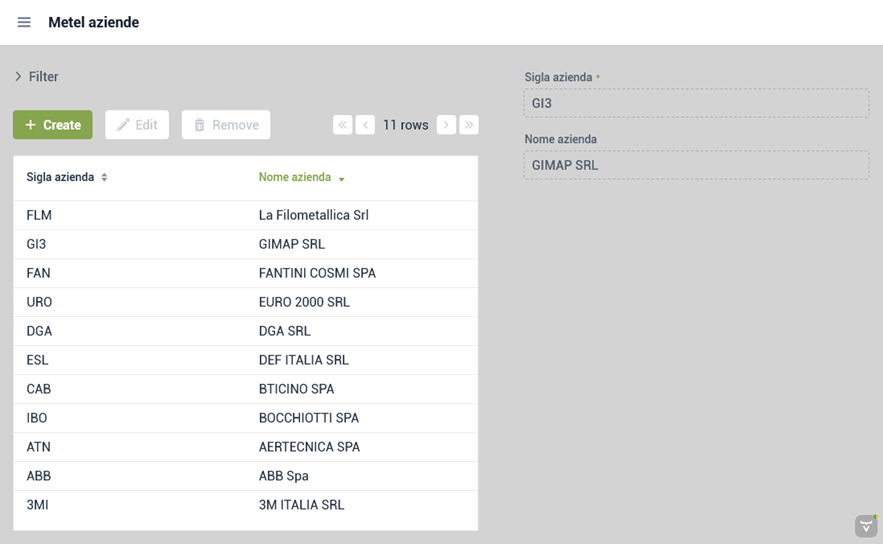Click the CAB sigla cell
The image size is (883, 544).
(38, 389)
